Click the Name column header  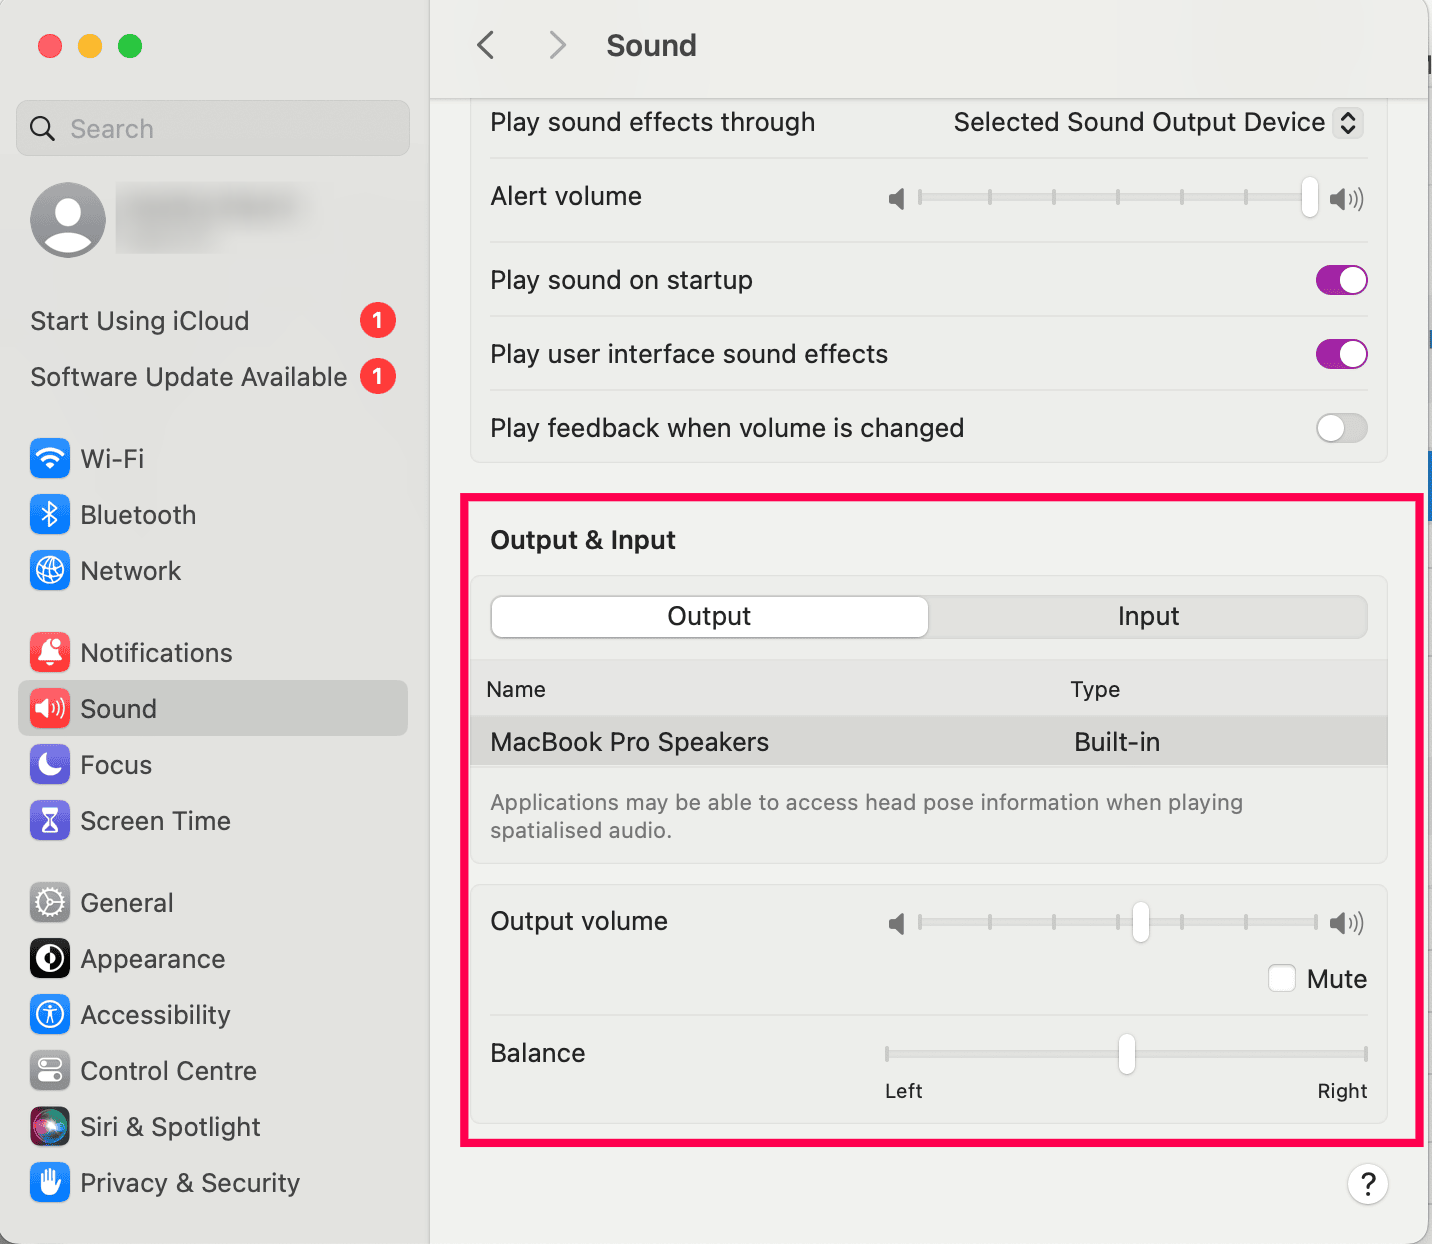pos(516,689)
